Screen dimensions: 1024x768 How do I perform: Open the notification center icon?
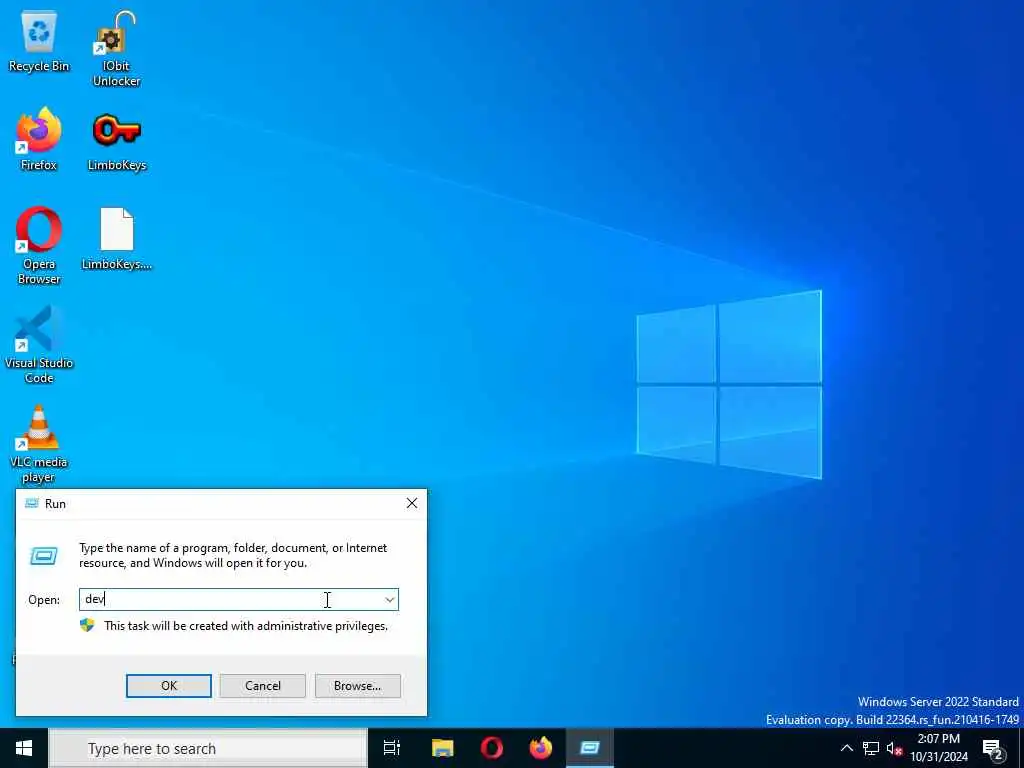993,749
